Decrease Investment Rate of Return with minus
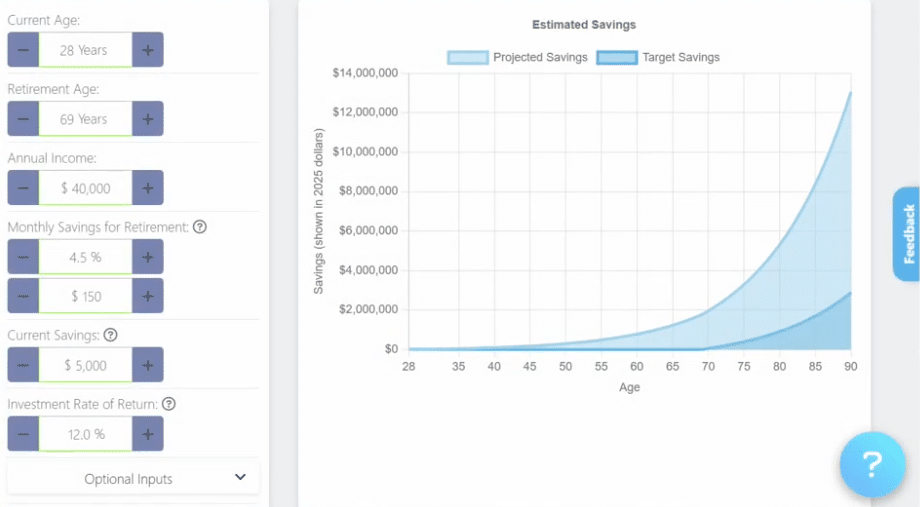Image resolution: width=920 pixels, height=507 pixels. [23, 434]
